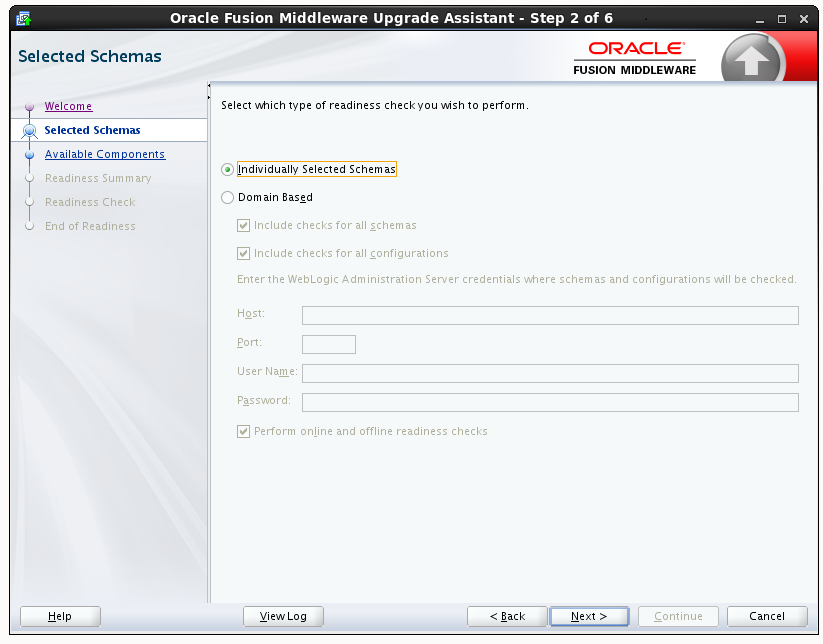Open the View Log button

point(283,616)
